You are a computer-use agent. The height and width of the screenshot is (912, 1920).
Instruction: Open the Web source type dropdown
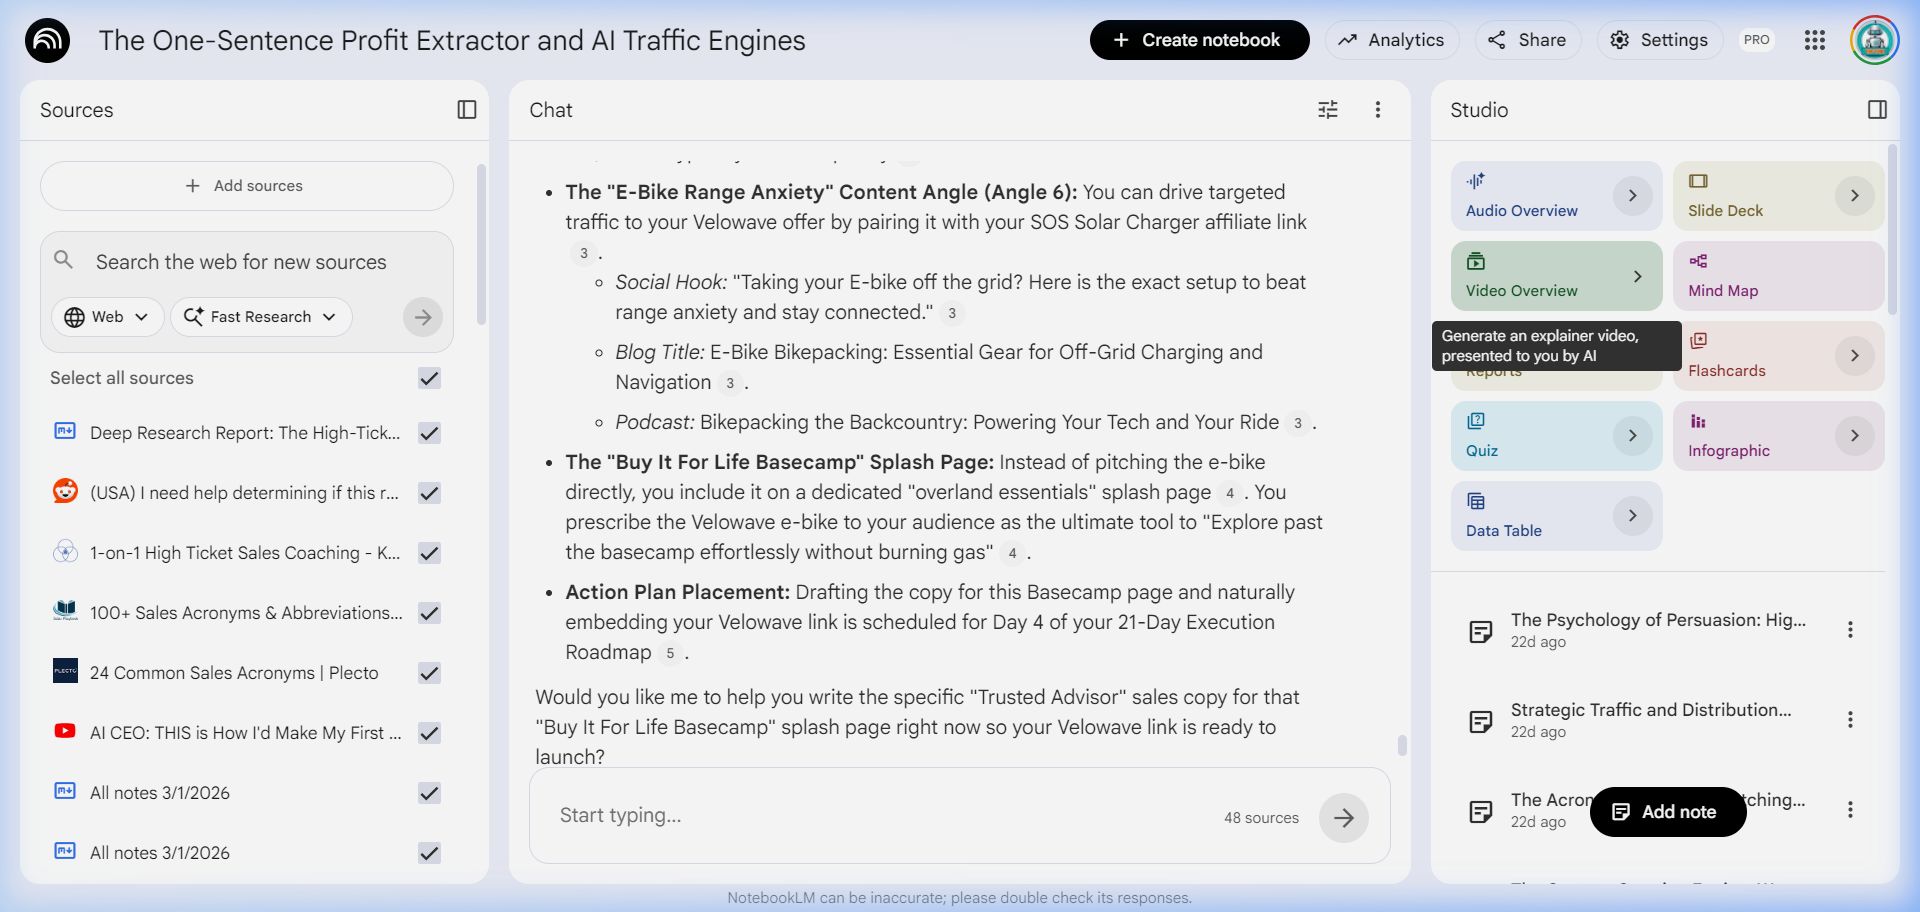pyautogui.click(x=107, y=317)
